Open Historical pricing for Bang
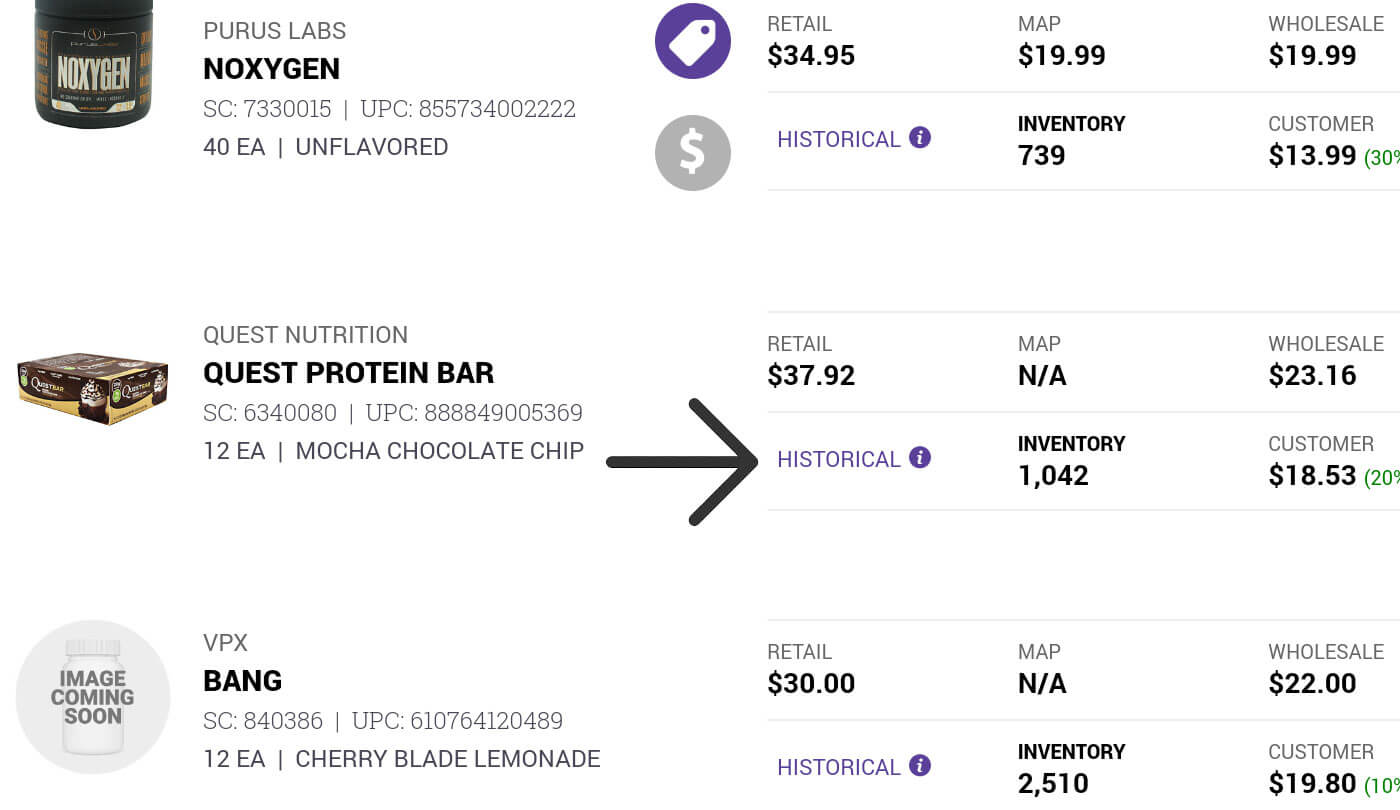 coord(839,768)
